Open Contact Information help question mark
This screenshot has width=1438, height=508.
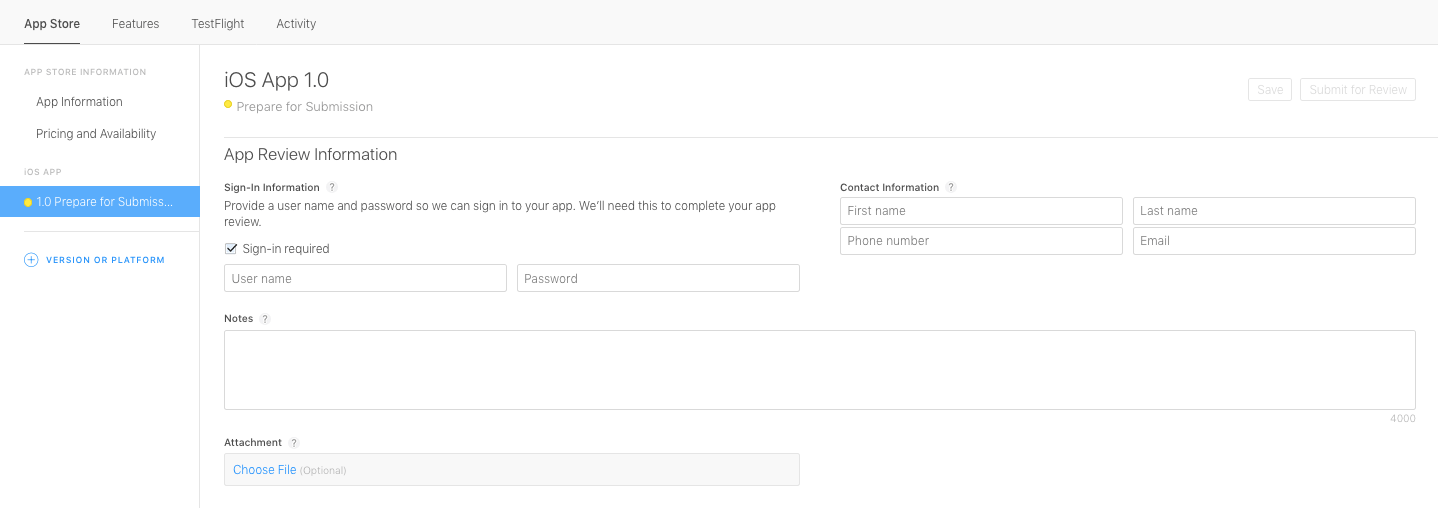tap(951, 187)
